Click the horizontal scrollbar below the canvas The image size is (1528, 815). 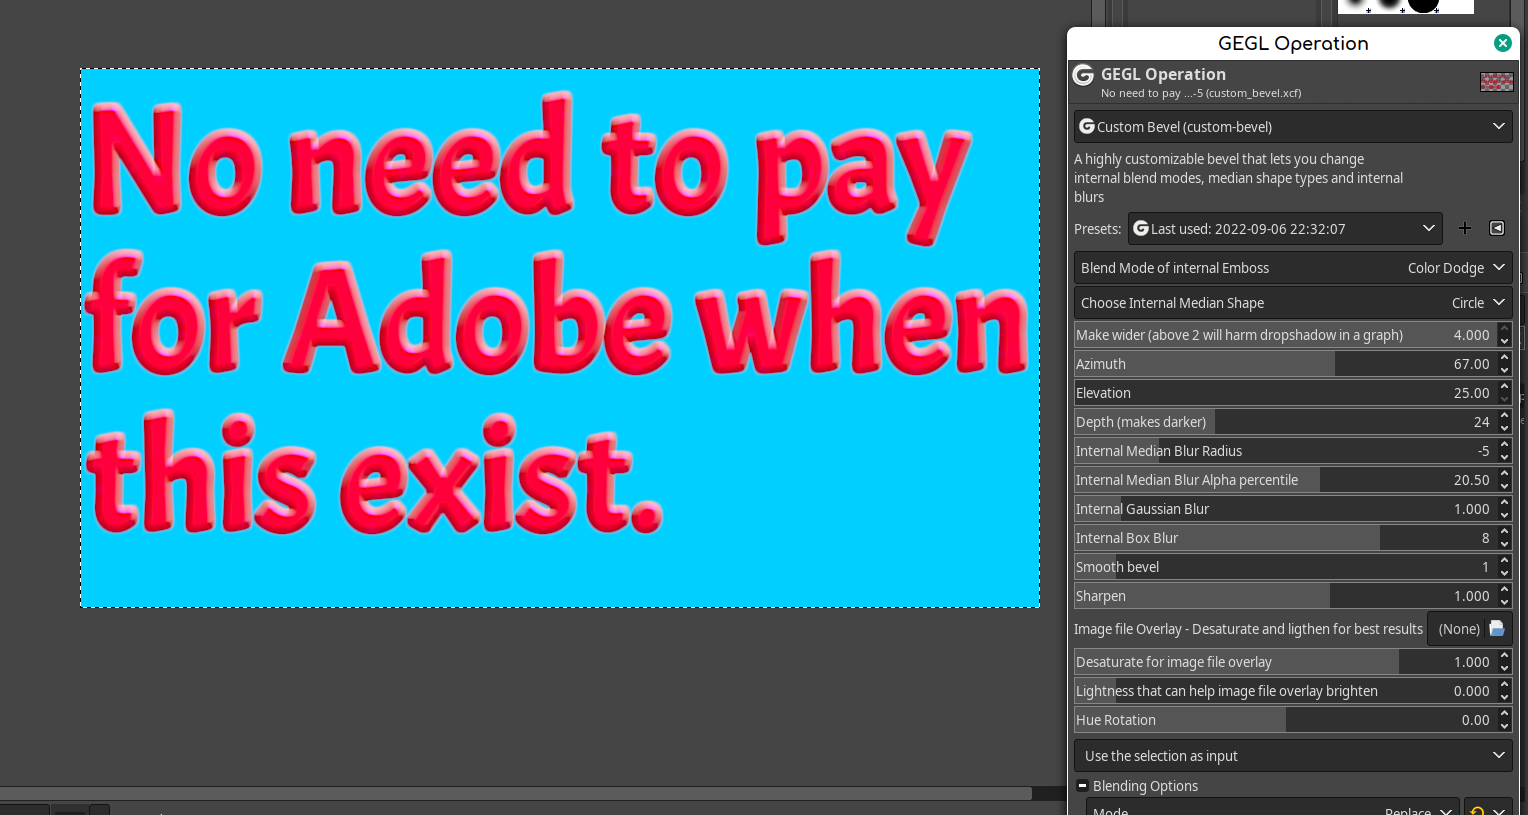click(516, 793)
